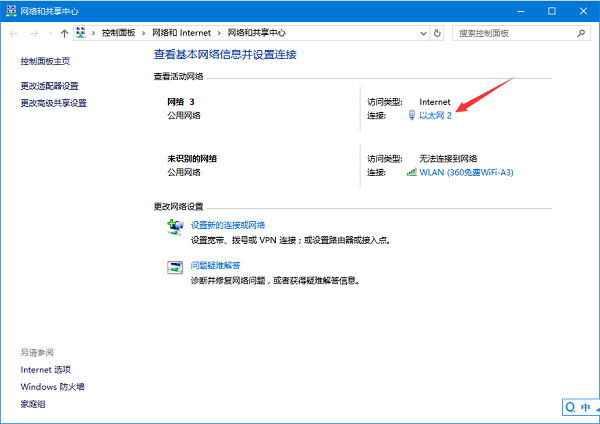
Task: Go to 更改高级共享设置
Action: click(x=53, y=103)
